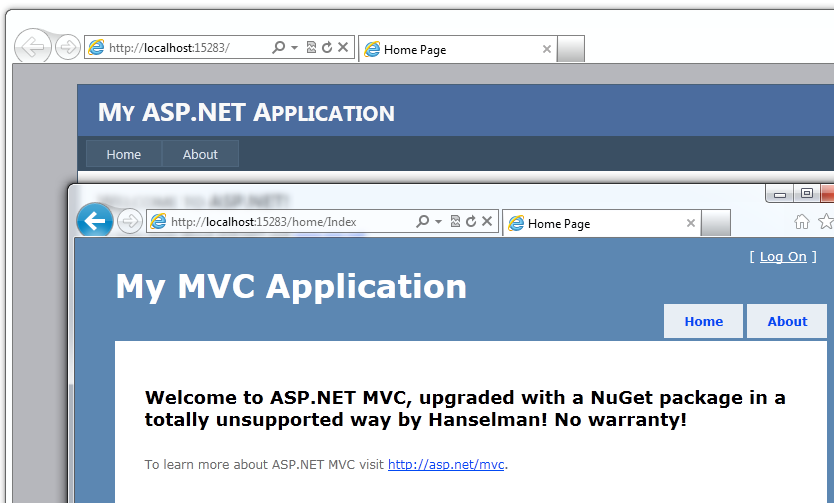Click IE page icon in rear window address bar
The width and height of the screenshot is (834, 503).
coord(96,47)
